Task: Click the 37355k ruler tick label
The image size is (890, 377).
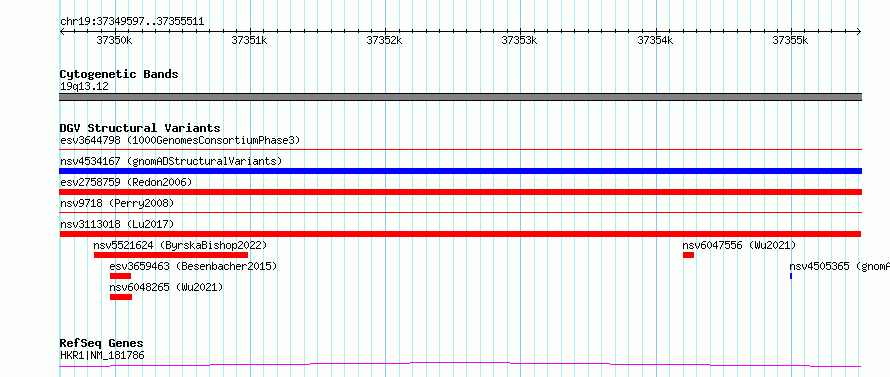Action: 791,40
